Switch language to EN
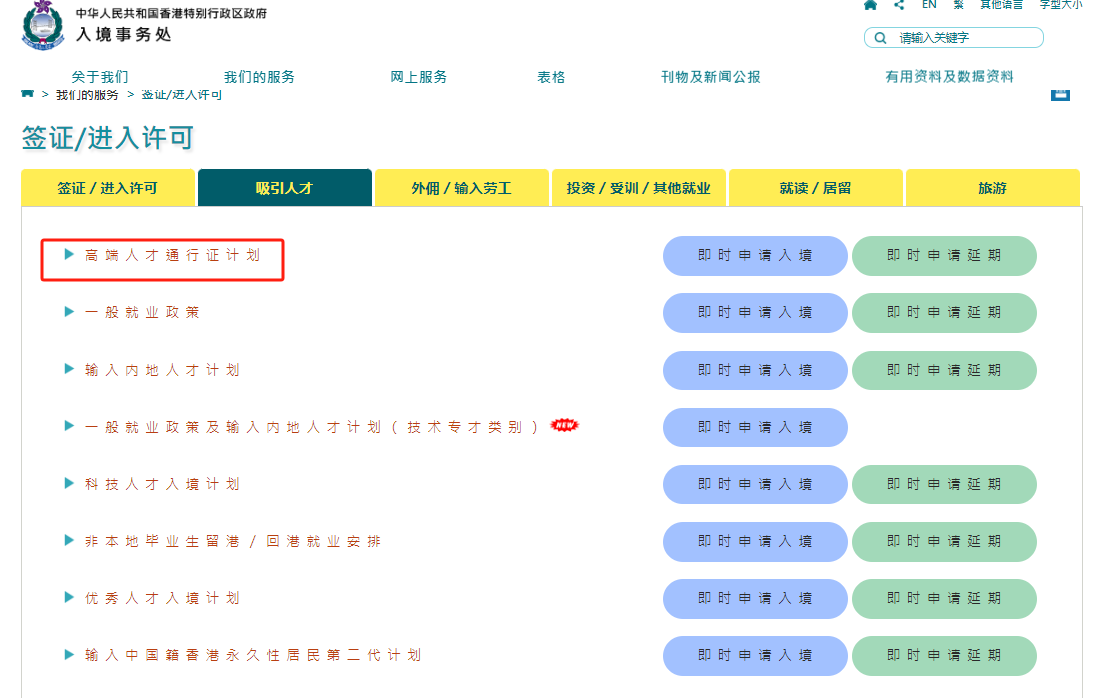Screen dimensions: 1106x698 pyautogui.click(x=929, y=5)
